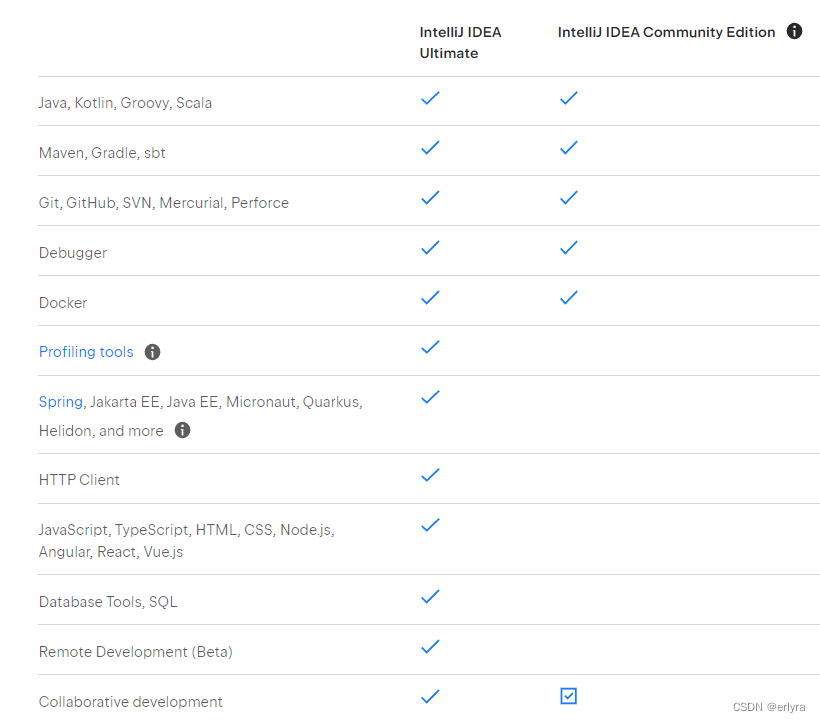Click Ultimate checkmark in Profiling tools row
Screen dimensions: 820x723
coord(430,347)
